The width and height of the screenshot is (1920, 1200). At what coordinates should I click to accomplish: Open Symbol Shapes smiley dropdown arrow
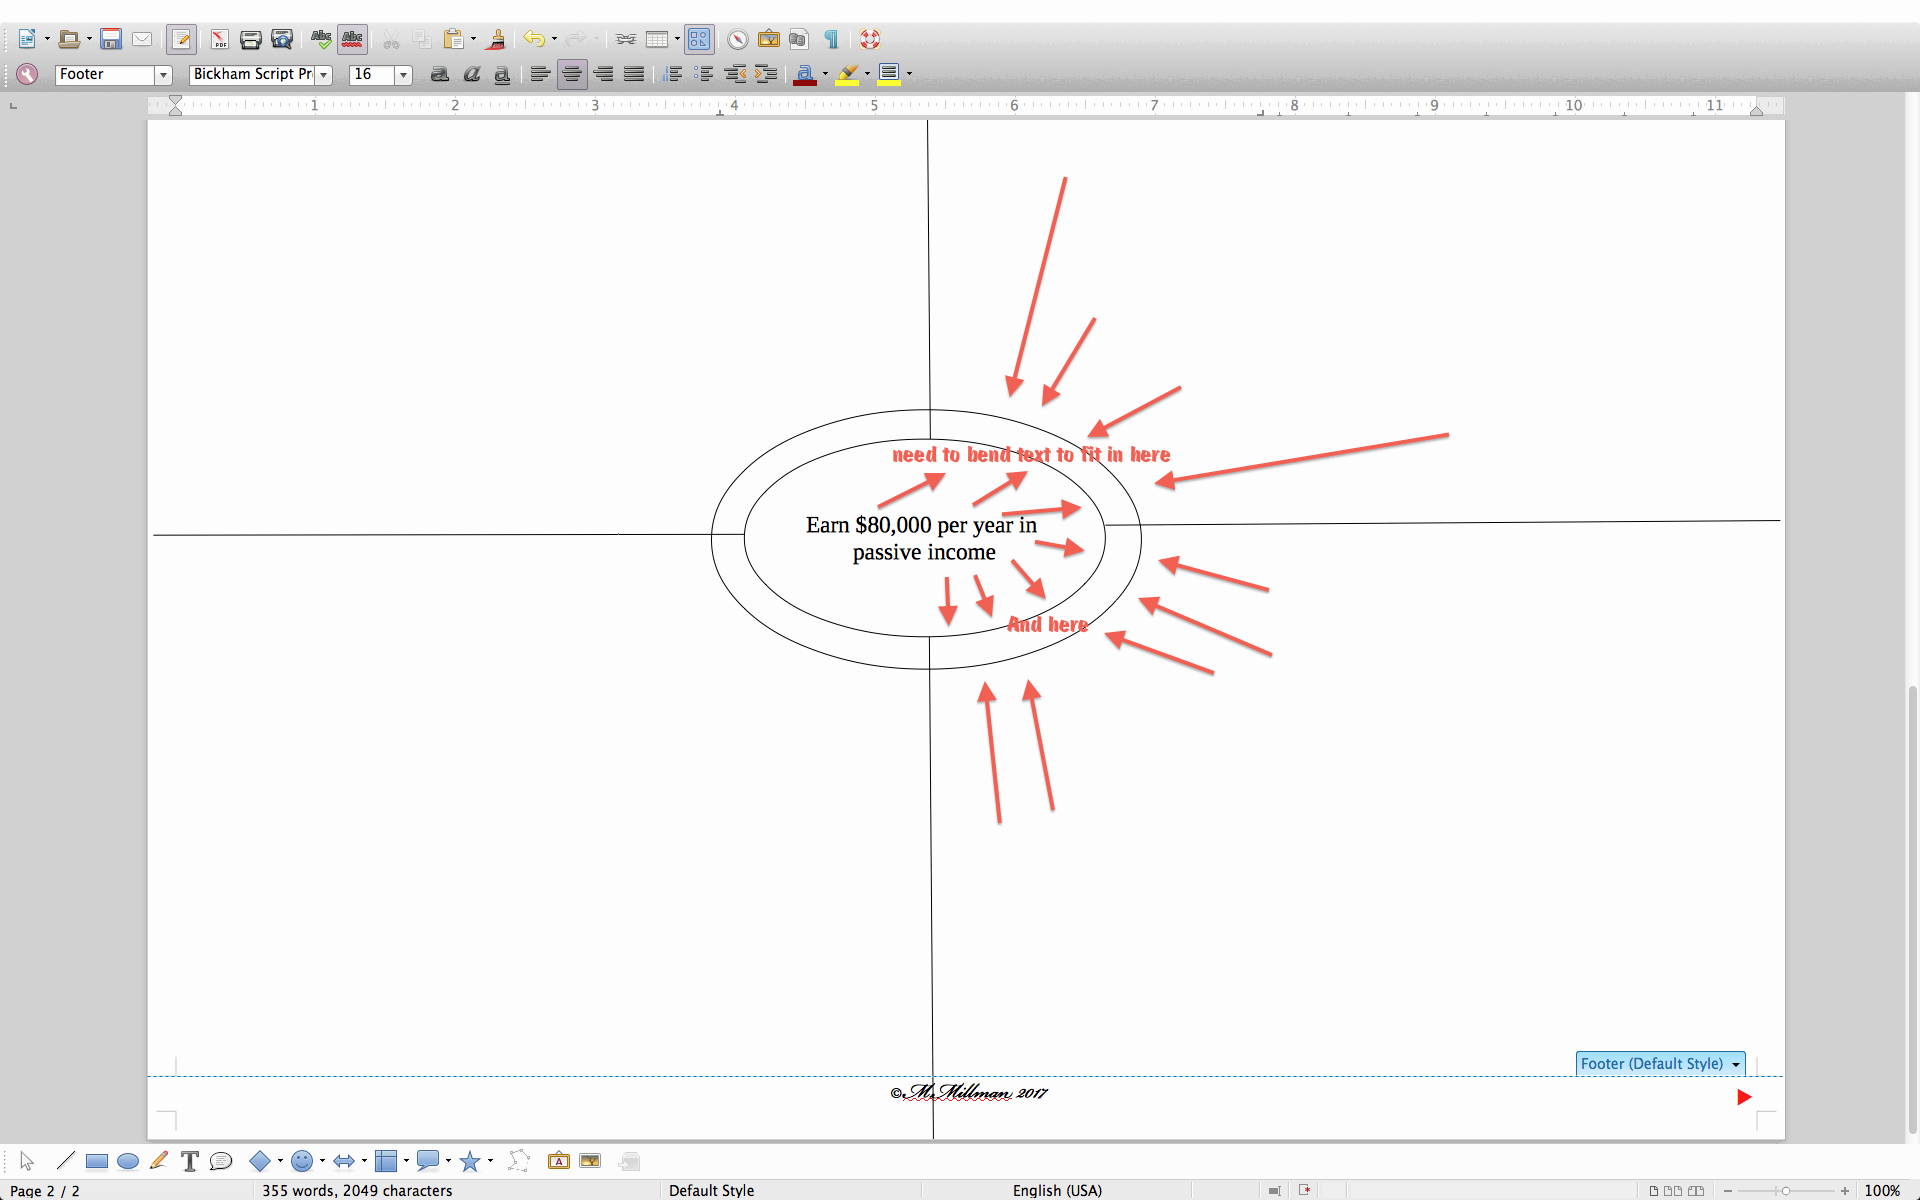coord(322,1161)
